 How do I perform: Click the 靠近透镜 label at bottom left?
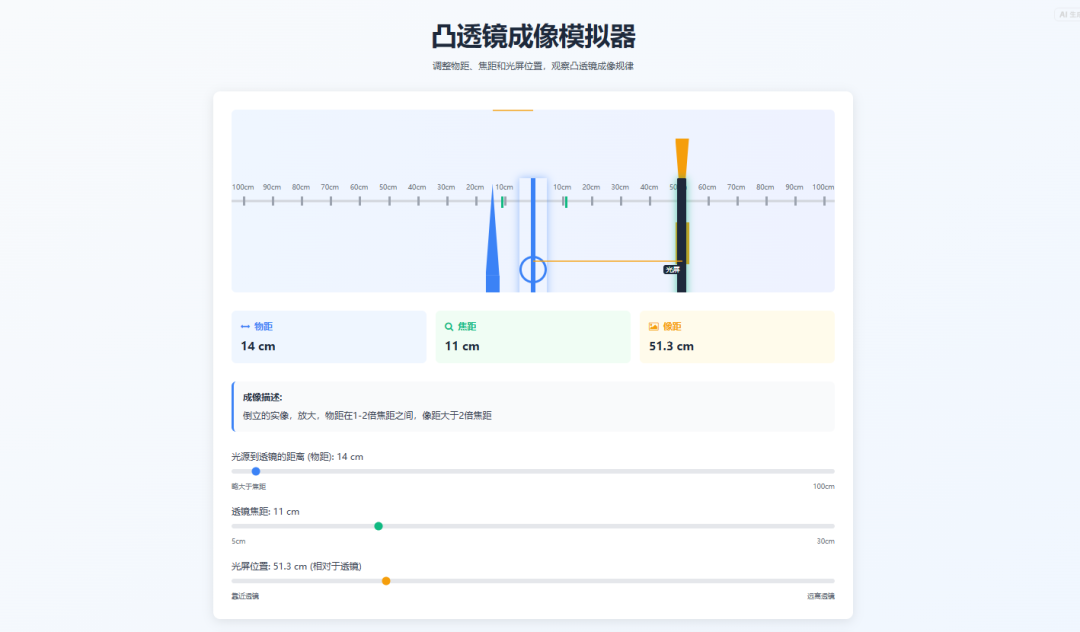pos(243,595)
